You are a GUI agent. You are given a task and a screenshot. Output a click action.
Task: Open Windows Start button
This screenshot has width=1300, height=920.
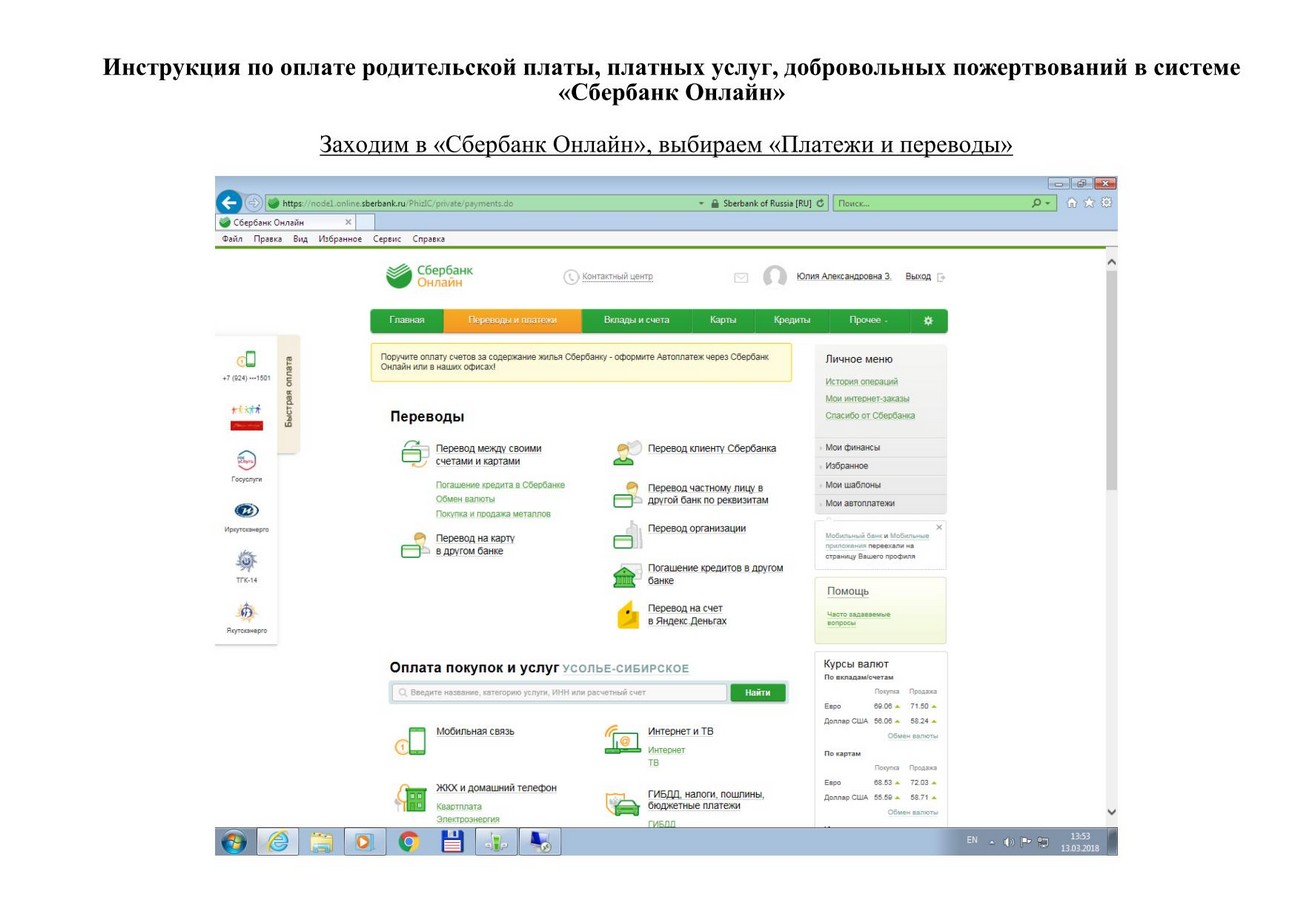[x=233, y=842]
